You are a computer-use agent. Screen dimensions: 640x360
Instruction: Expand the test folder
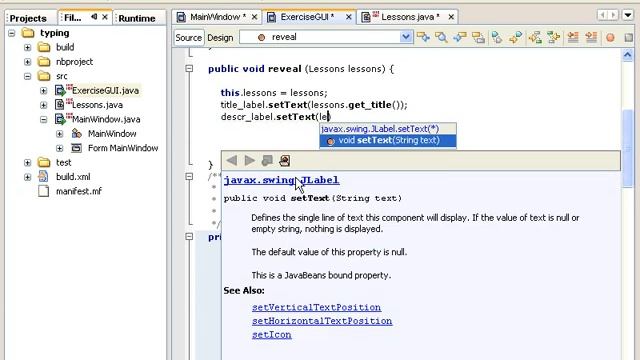tap(27, 162)
